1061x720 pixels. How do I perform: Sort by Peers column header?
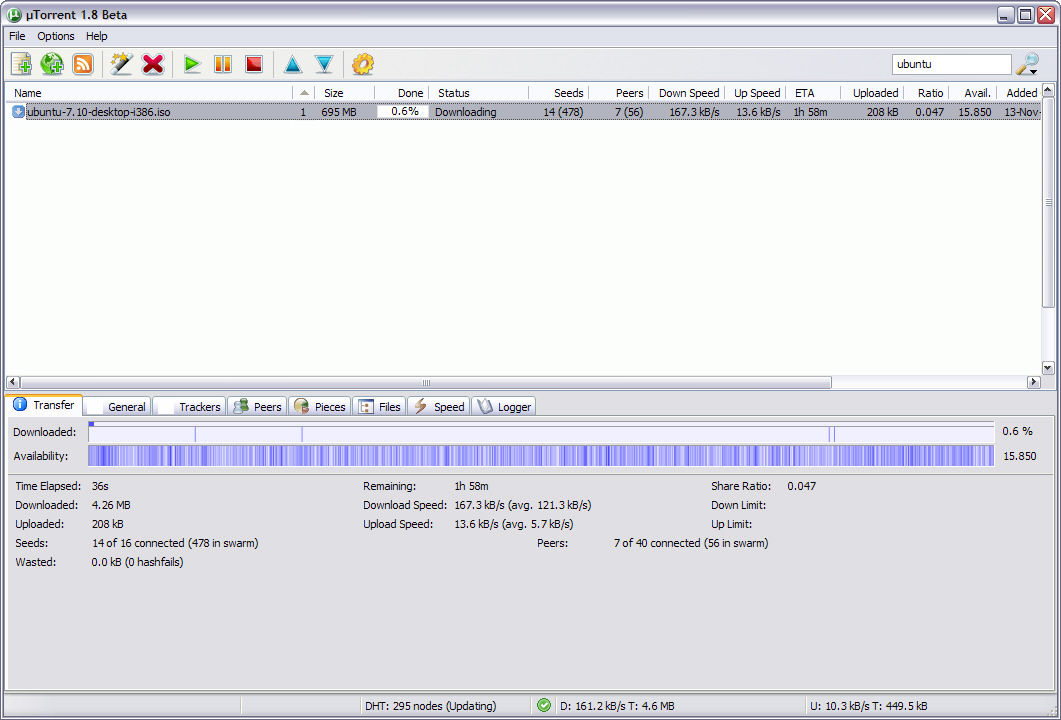[618, 93]
